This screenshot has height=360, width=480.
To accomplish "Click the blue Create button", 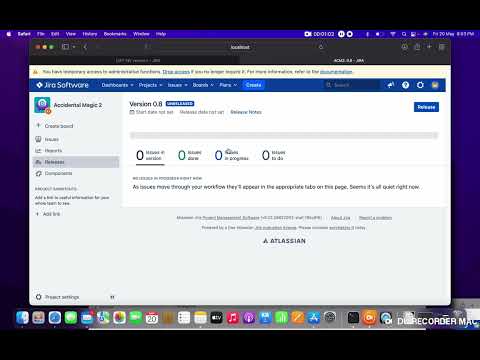I will click(x=253, y=85).
